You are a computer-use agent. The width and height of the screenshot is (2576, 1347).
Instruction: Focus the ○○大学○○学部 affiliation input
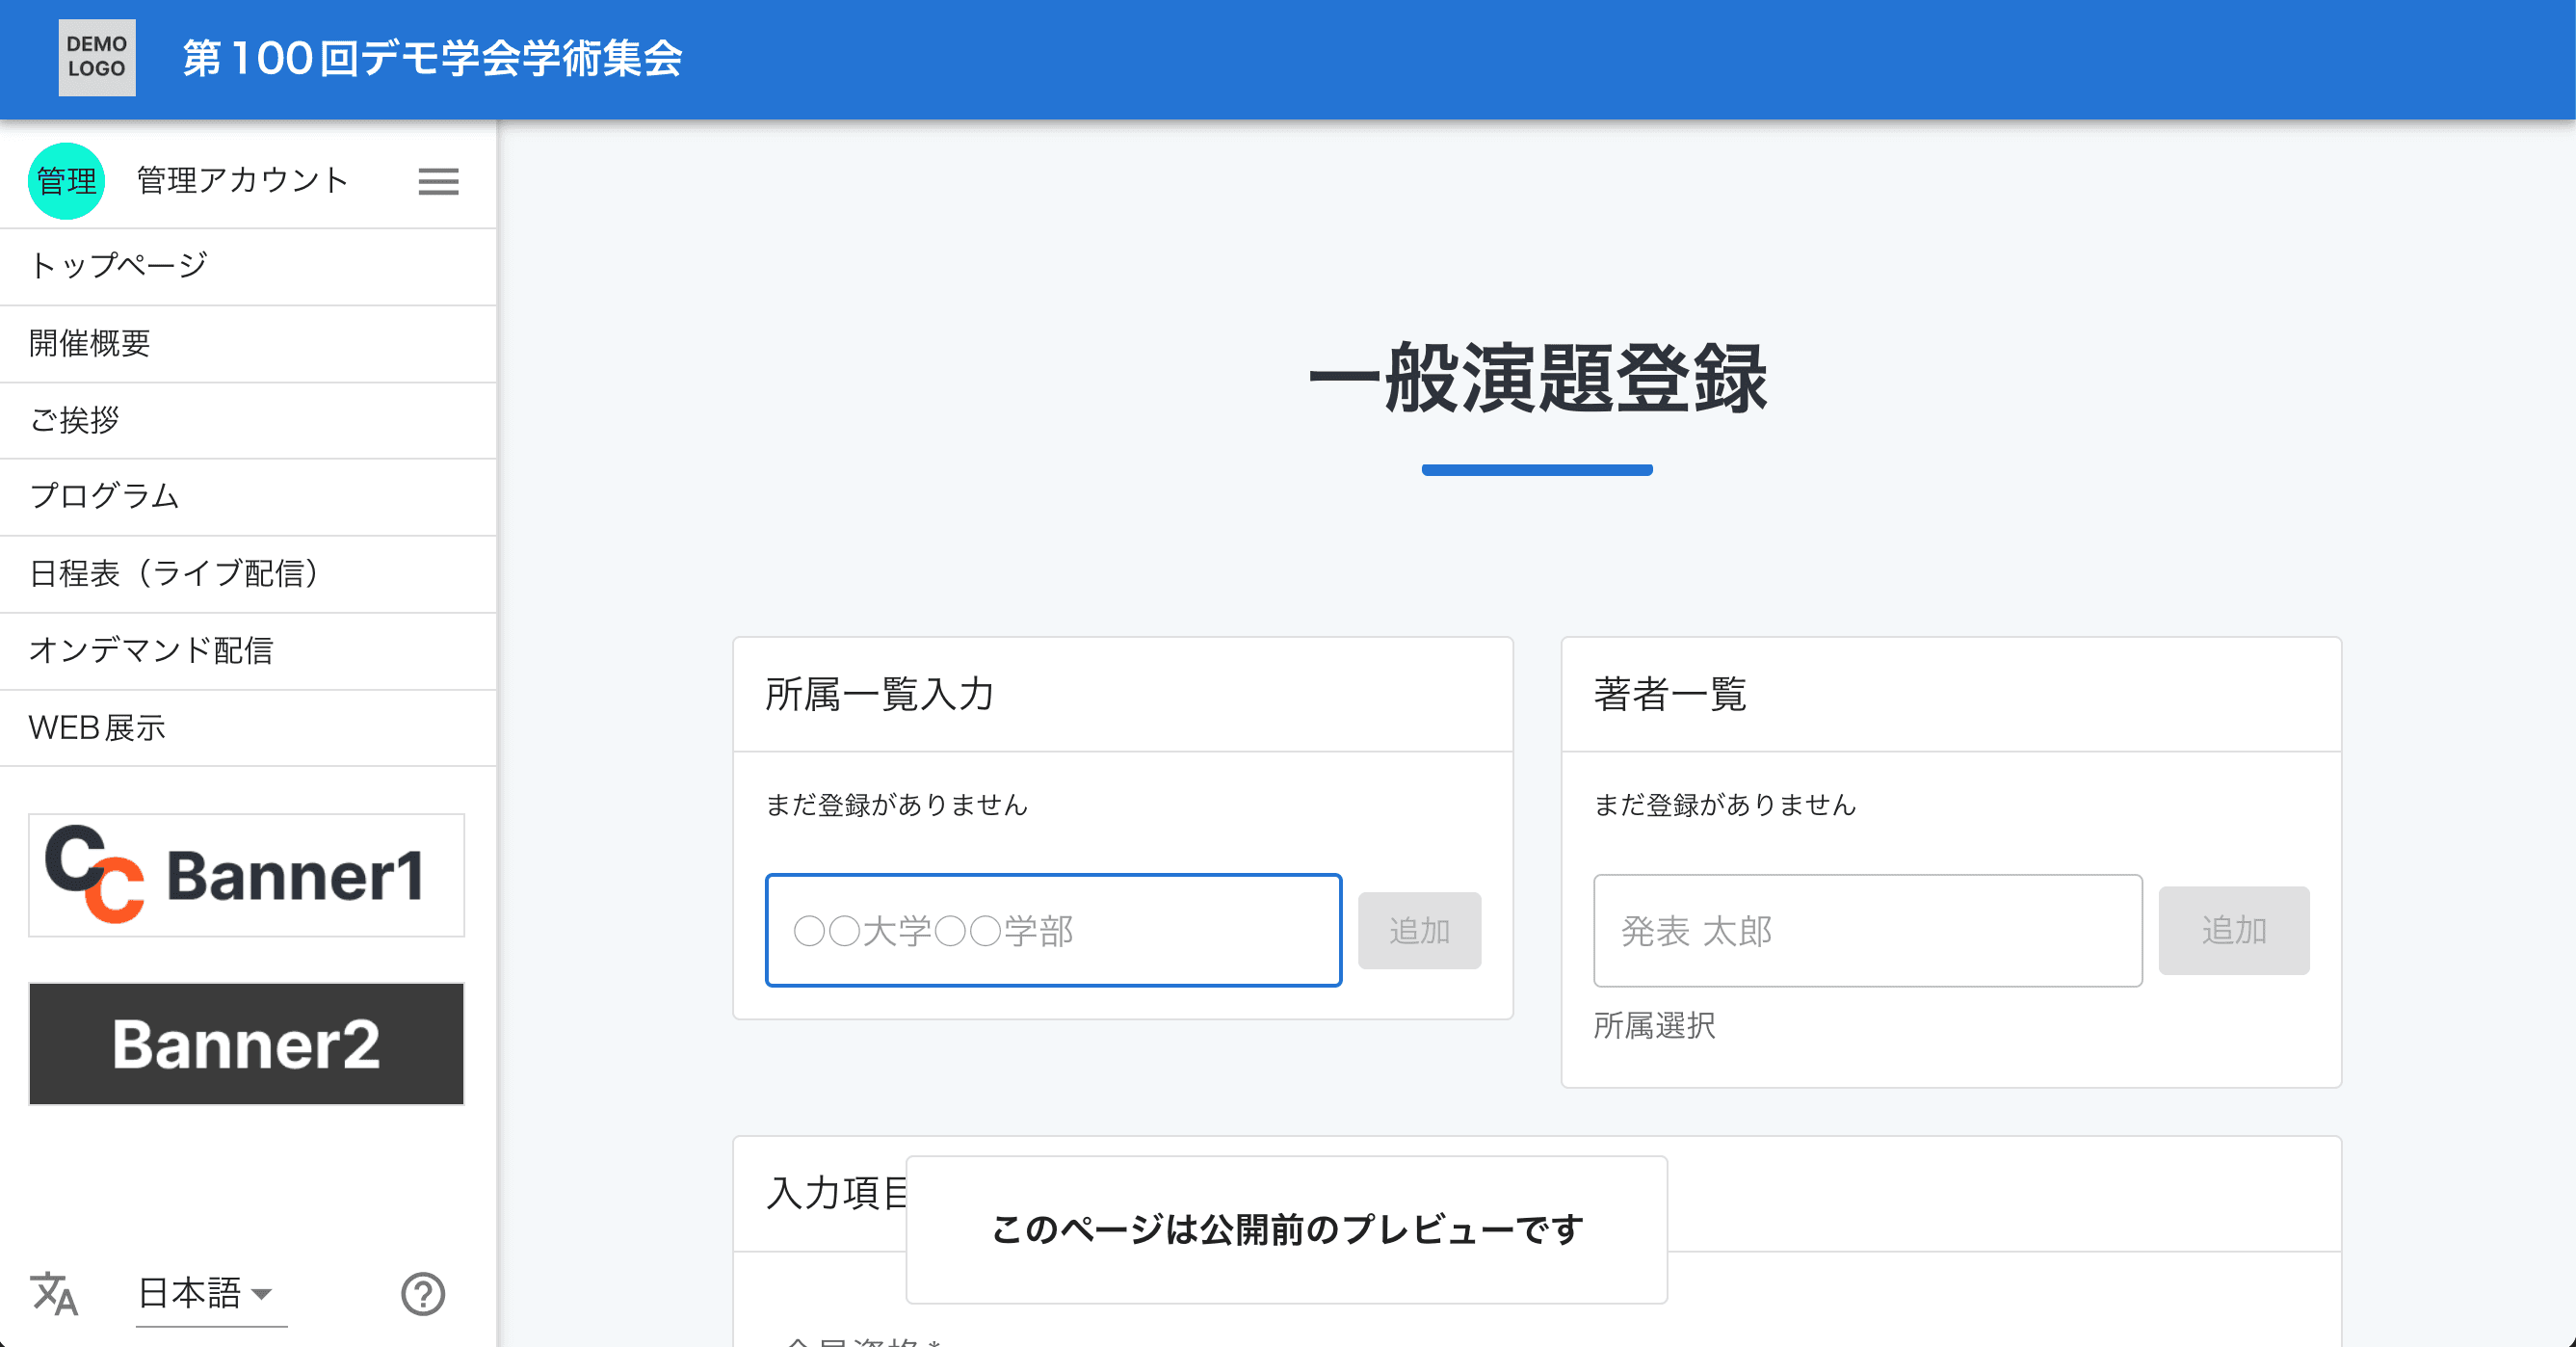1053,930
